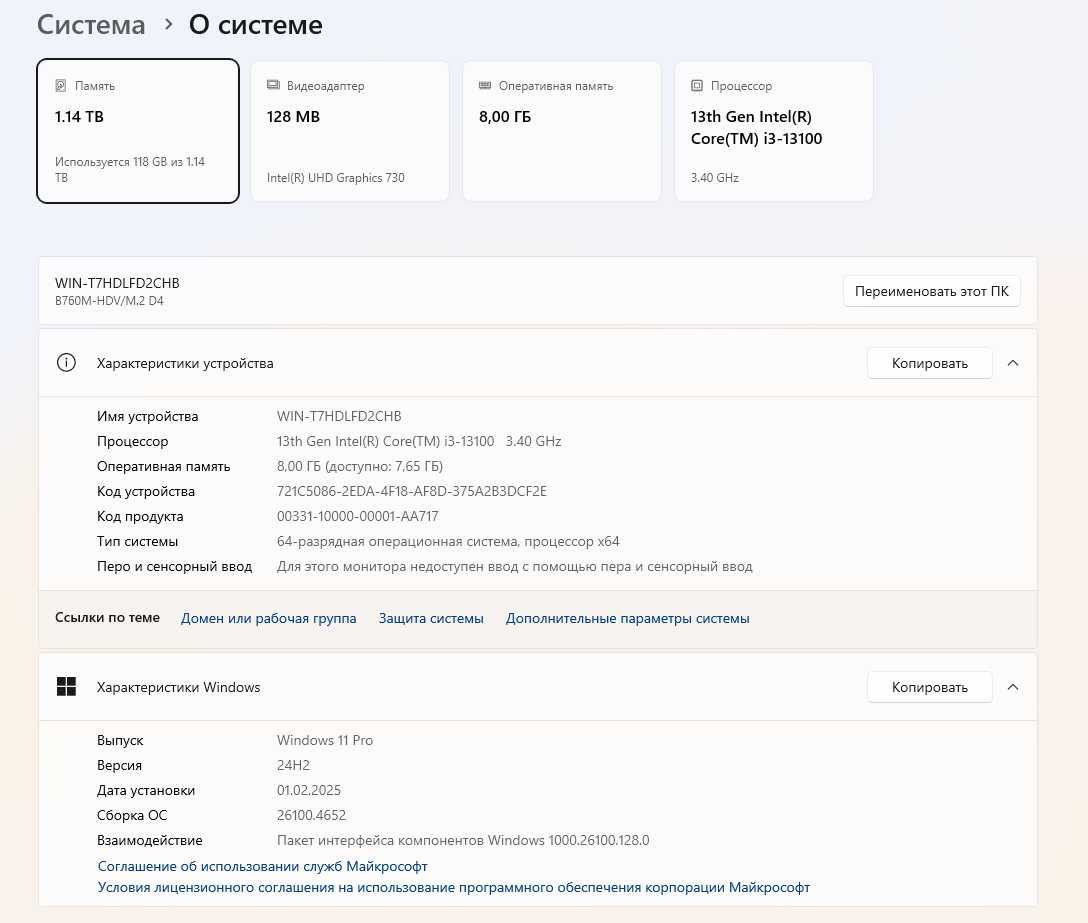Select the OS build 26100.4652
1088x923 pixels.
point(311,815)
